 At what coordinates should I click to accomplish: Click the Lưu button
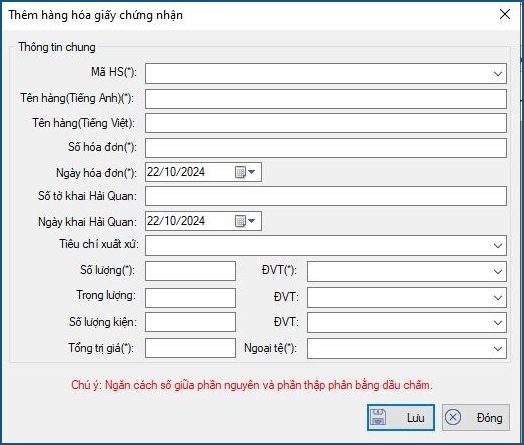(401, 417)
